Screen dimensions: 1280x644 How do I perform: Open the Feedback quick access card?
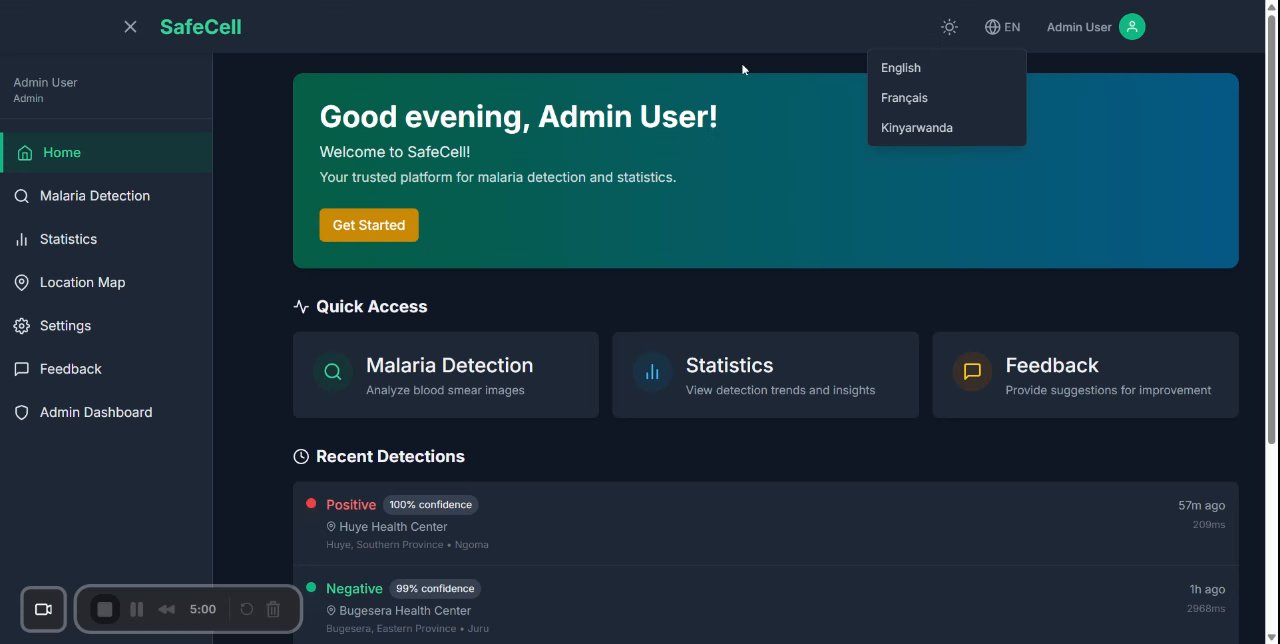(x=1085, y=375)
